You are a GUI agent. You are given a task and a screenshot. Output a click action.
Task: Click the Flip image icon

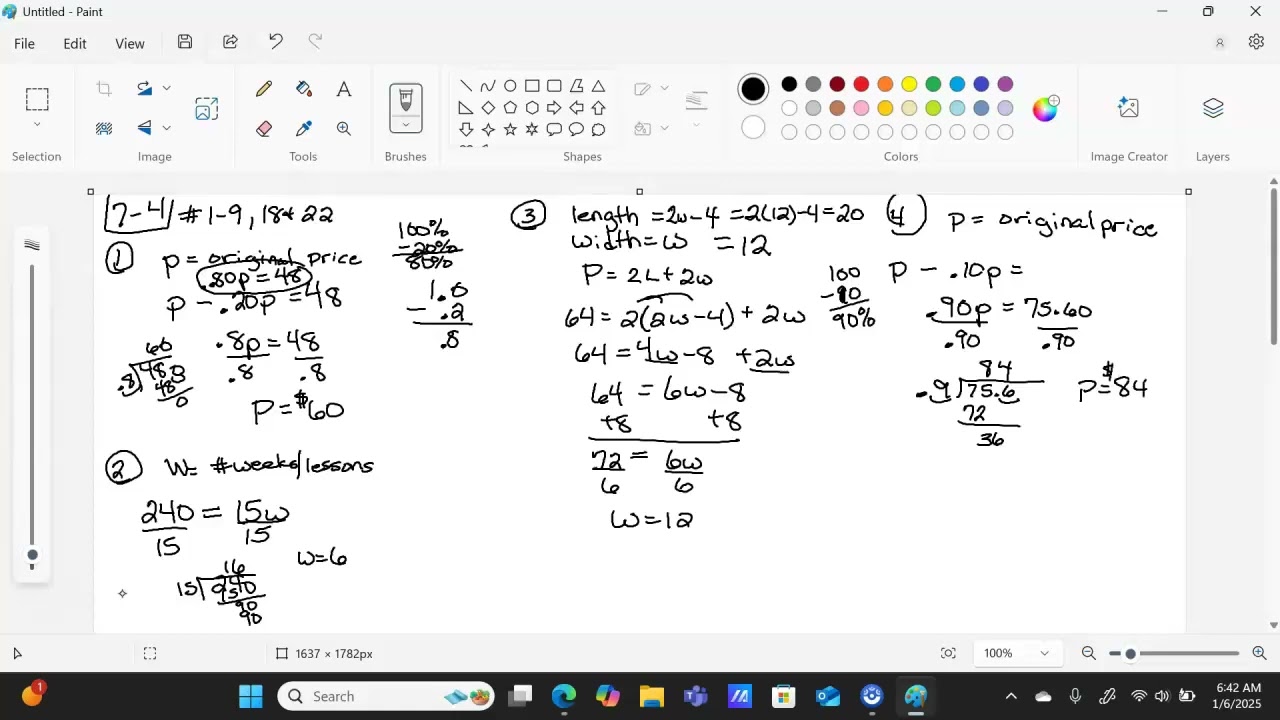coord(145,128)
